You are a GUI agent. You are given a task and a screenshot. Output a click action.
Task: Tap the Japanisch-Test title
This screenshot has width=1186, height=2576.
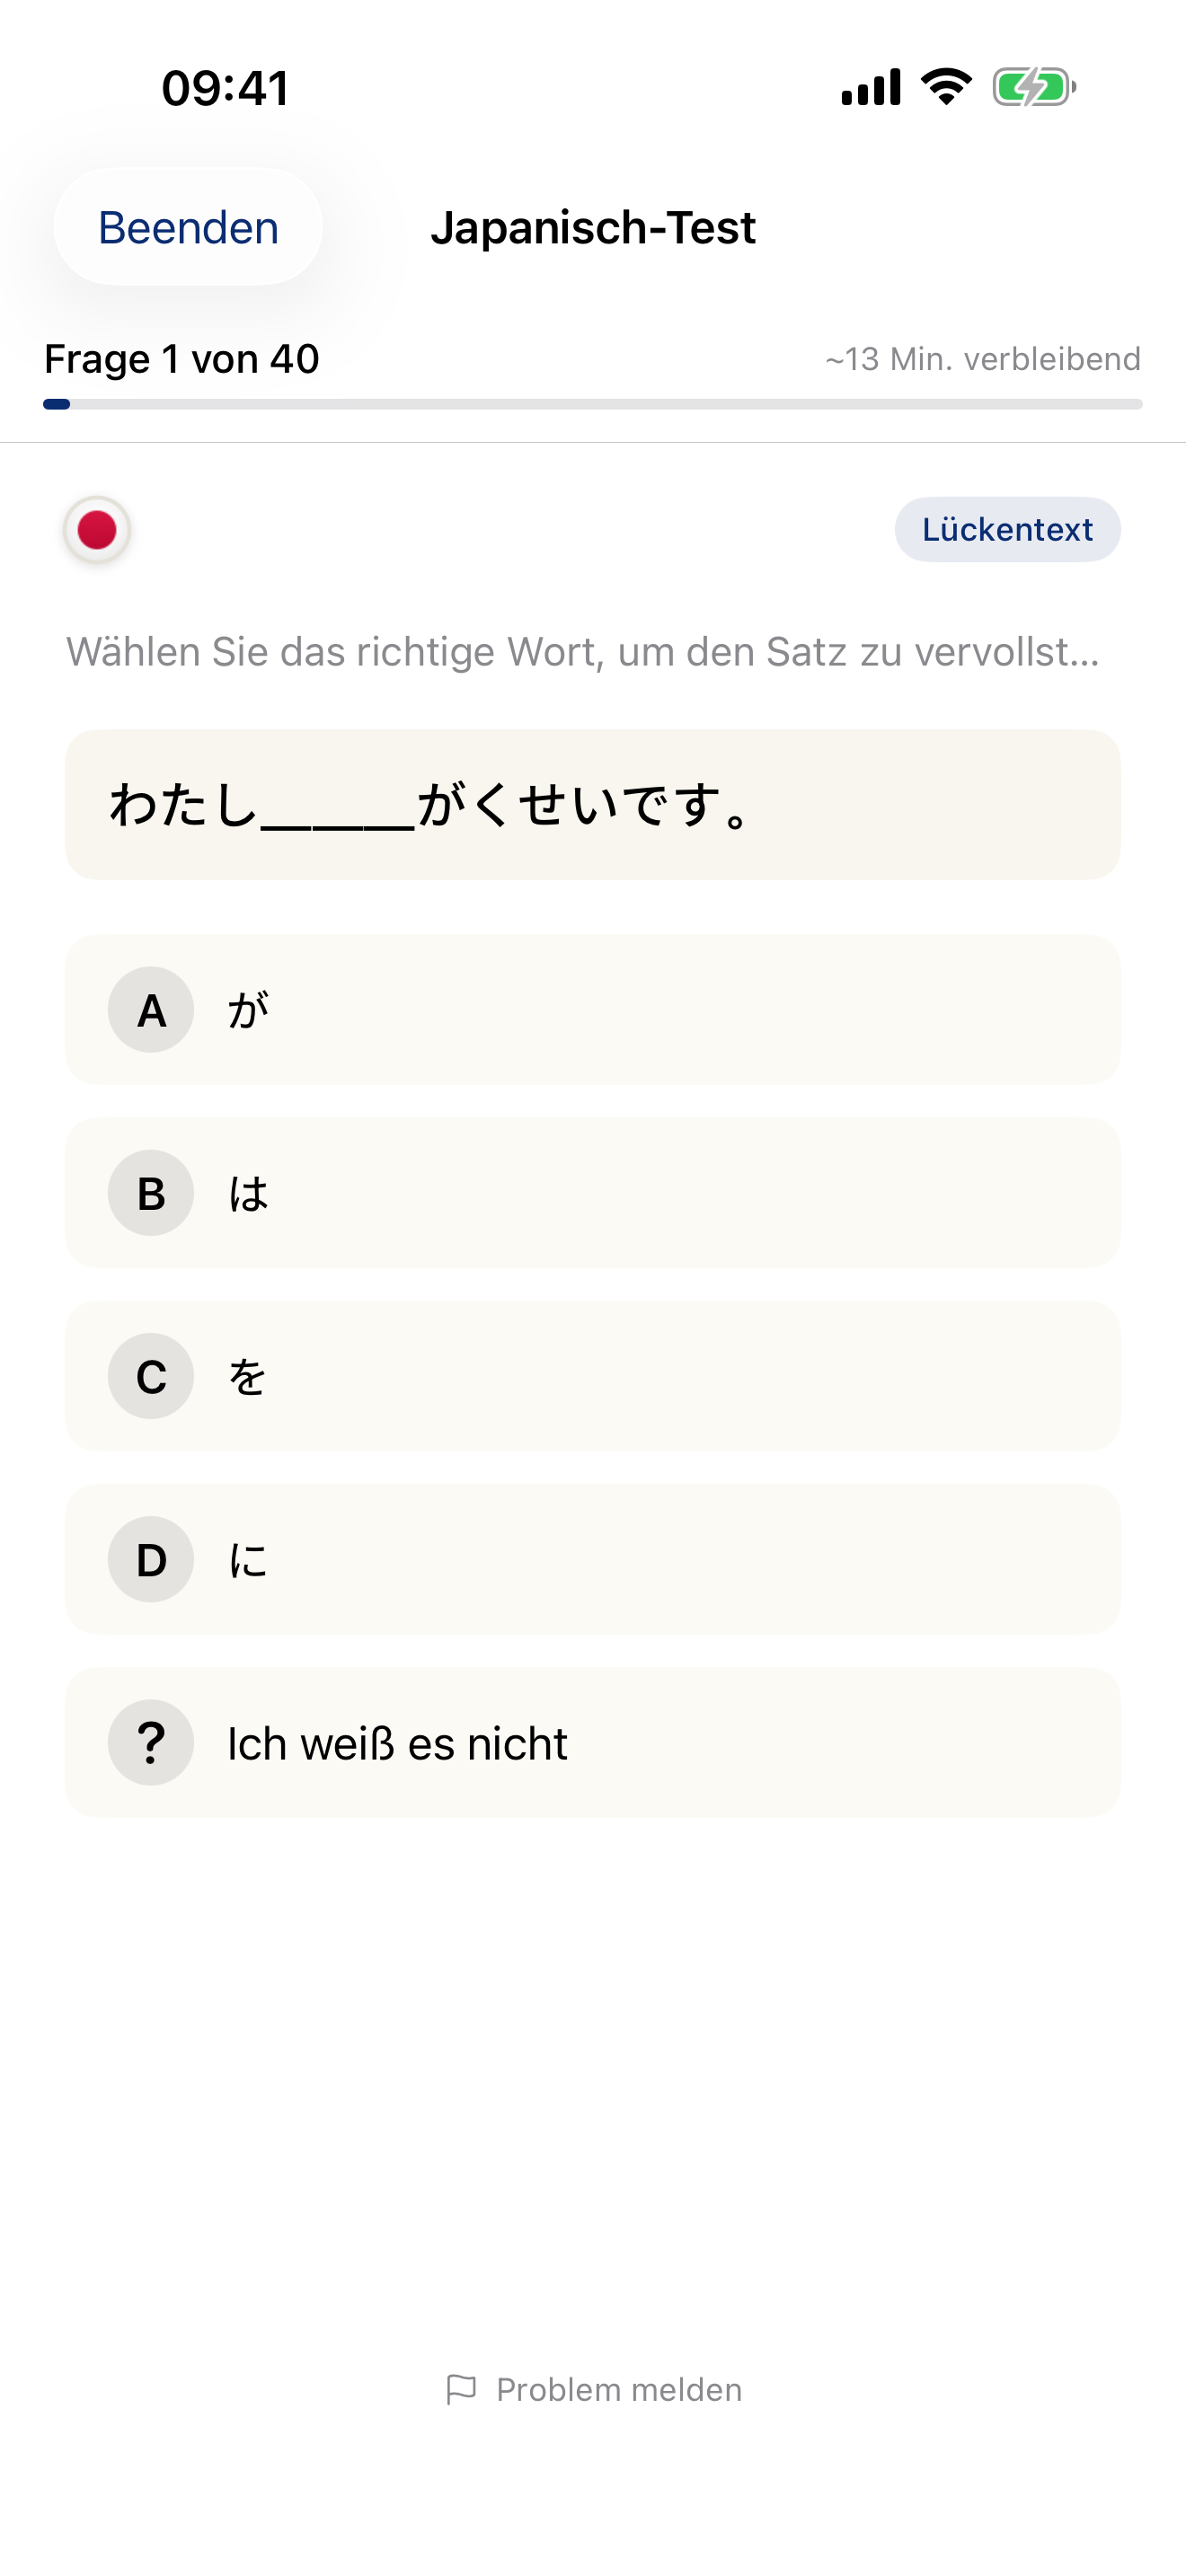tap(593, 227)
